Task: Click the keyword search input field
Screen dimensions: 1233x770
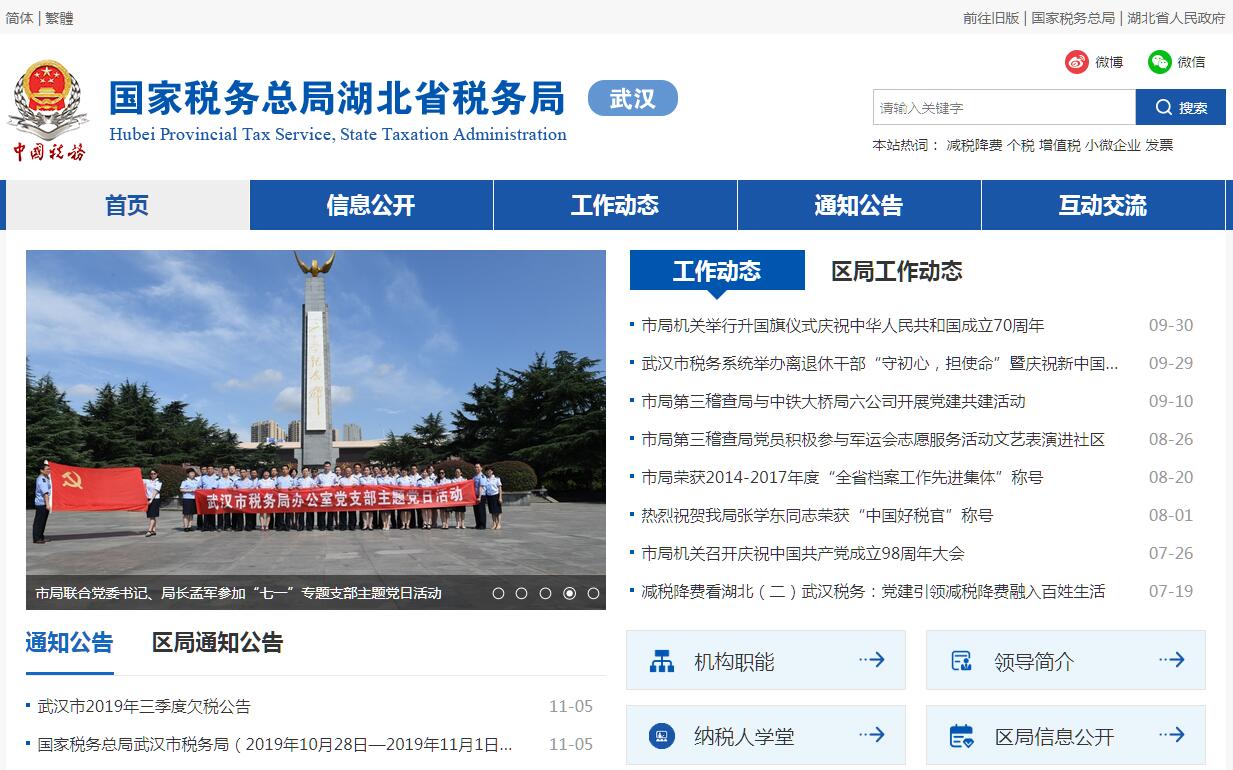Action: tap(1003, 108)
